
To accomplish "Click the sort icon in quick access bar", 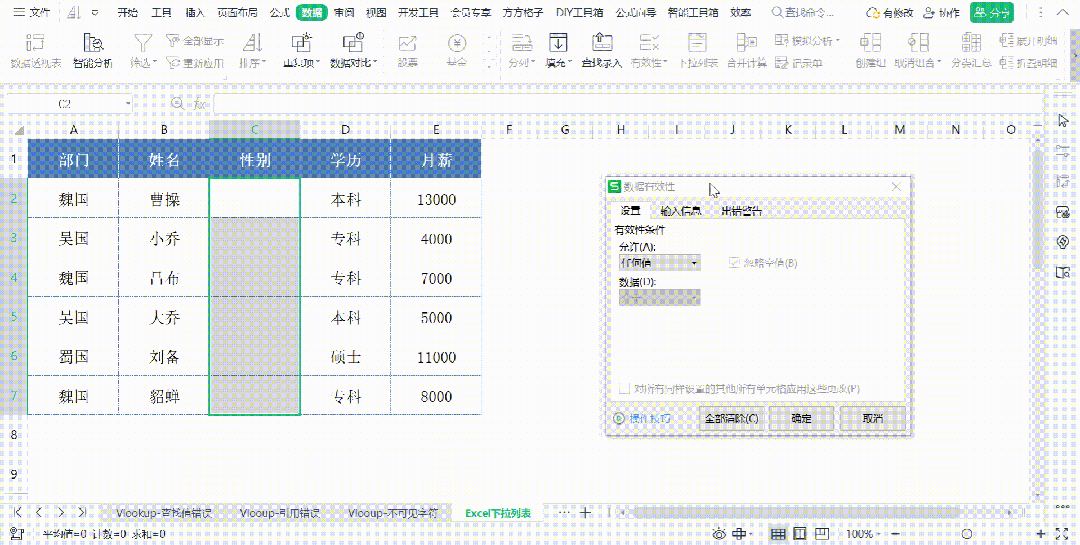I will 75,12.
